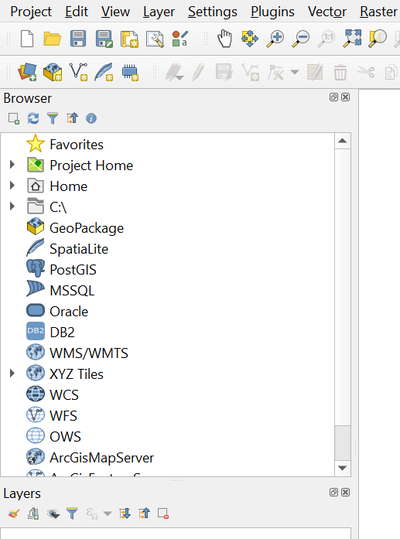
Task: Toggle Editing with pencil icon
Action: (x=198, y=72)
